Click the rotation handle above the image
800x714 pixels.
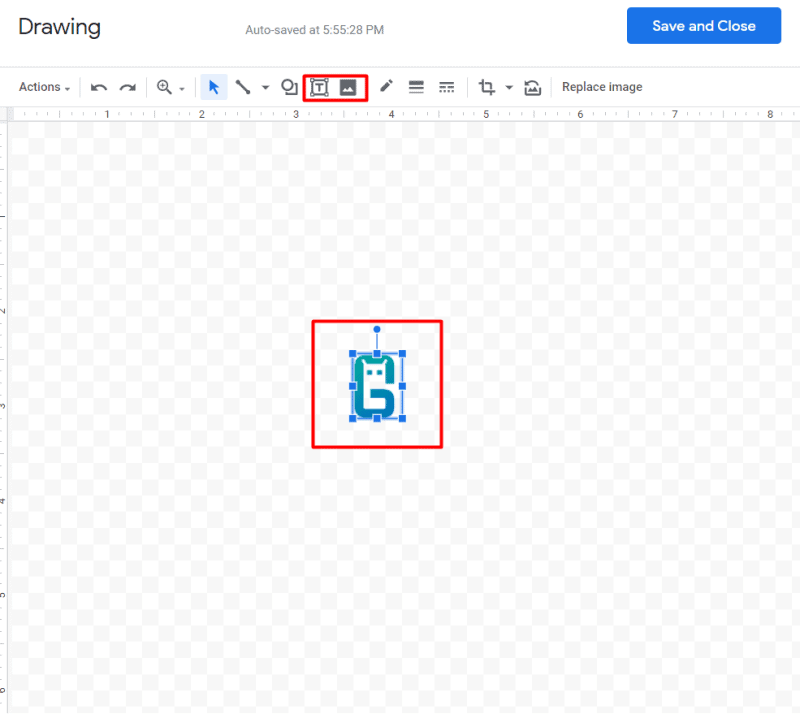click(x=376, y=329)
